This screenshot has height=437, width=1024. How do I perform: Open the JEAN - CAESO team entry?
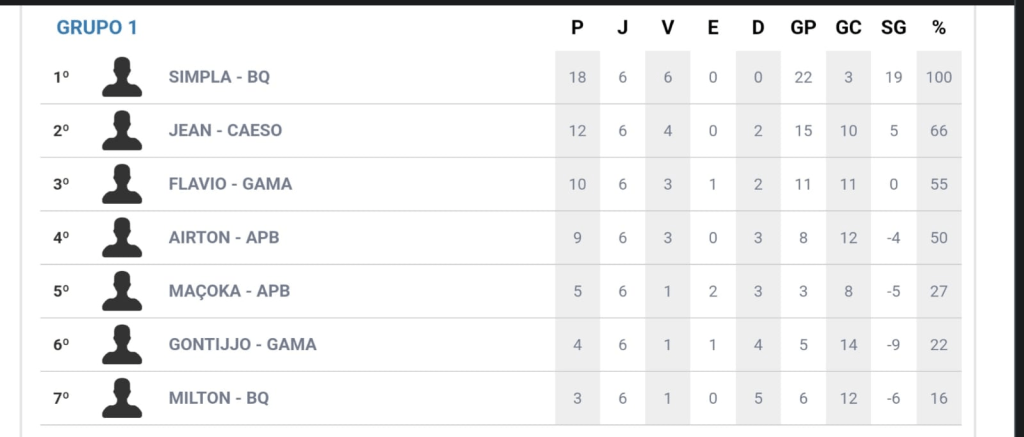(226, 131)
